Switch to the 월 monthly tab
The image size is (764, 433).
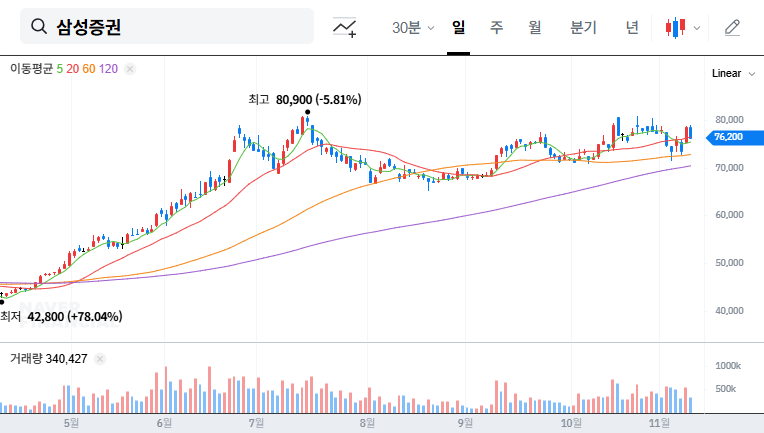534,27
